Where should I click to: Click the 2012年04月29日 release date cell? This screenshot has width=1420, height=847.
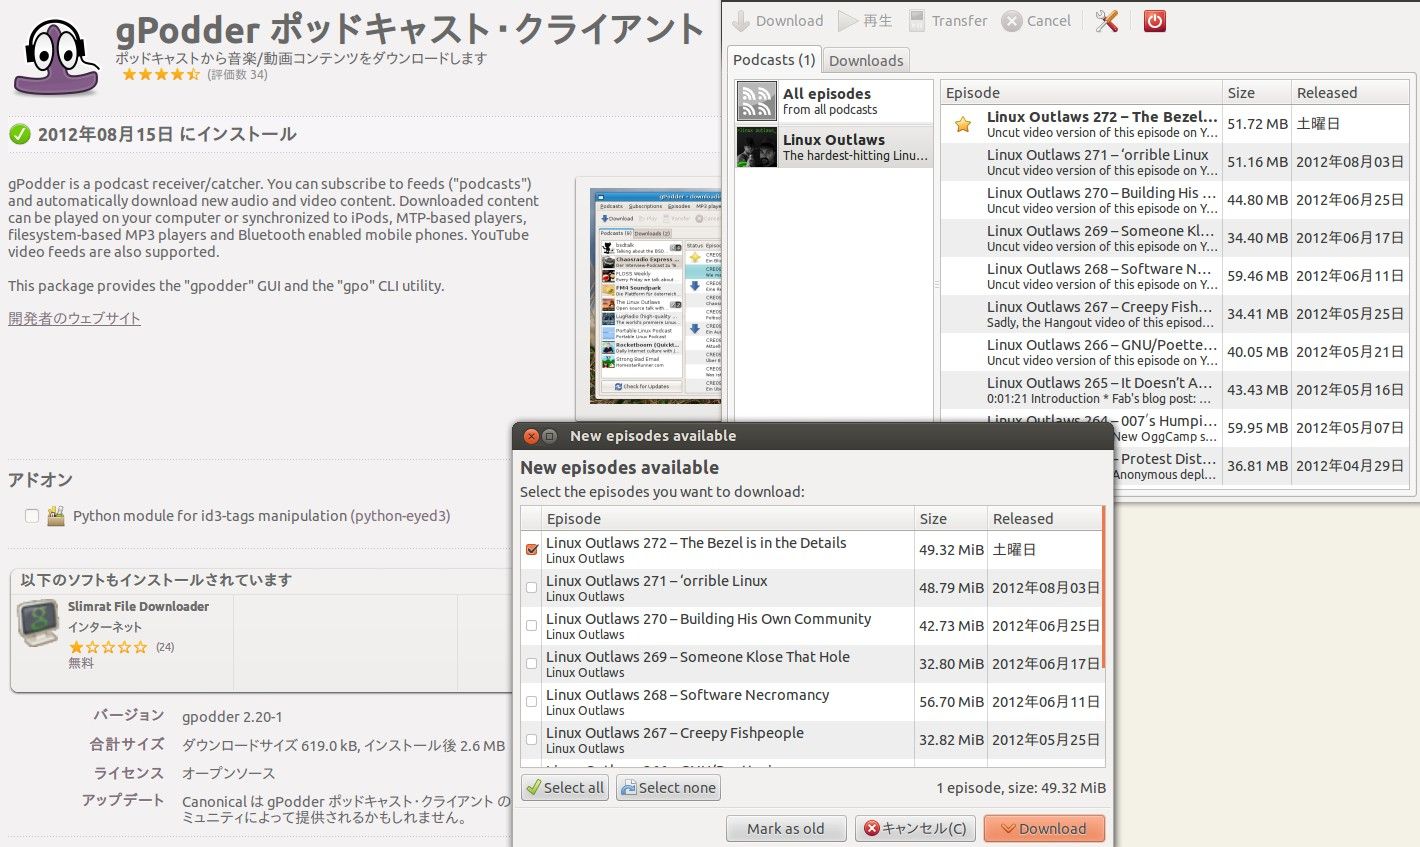[1350, 466]
